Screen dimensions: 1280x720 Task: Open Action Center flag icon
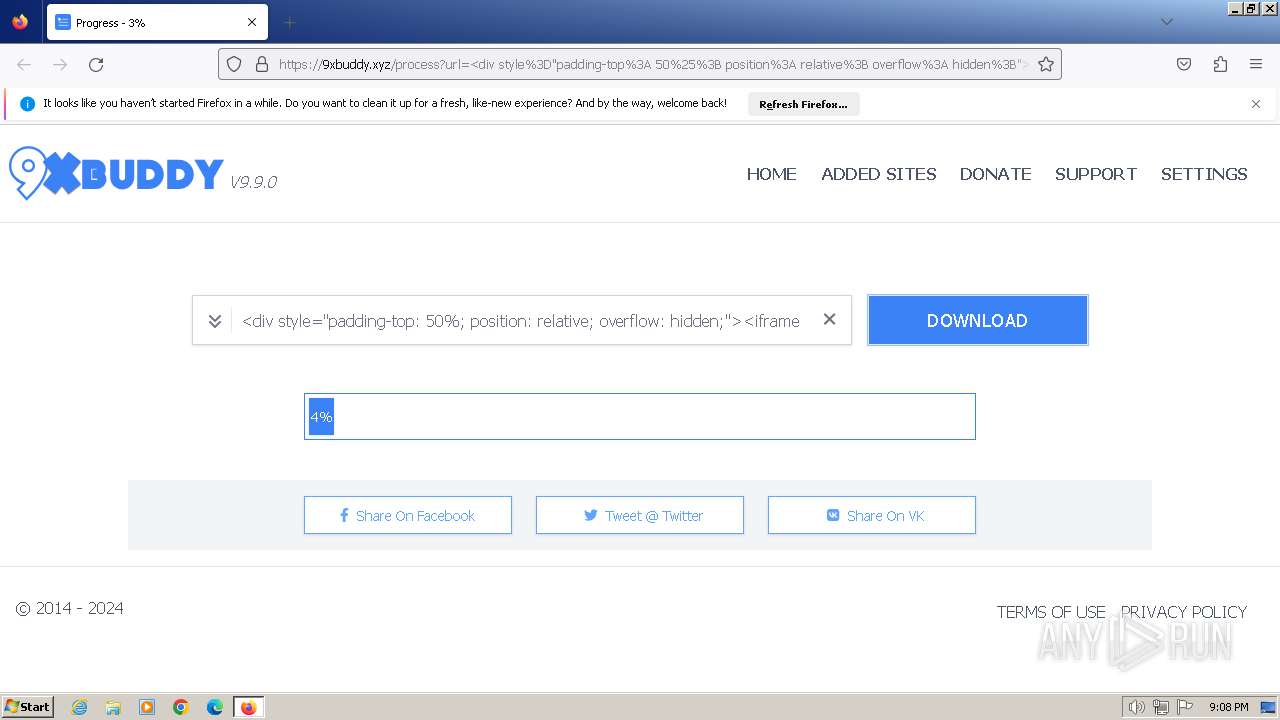tap(1185, 707)
